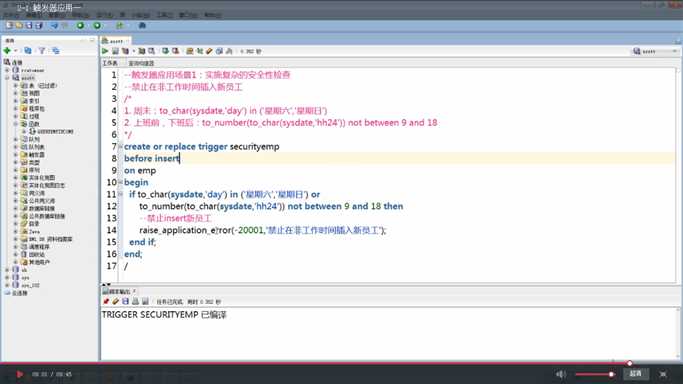Click the first green circular Back navigation icon
683x384 pixels.
pos(81,26)
